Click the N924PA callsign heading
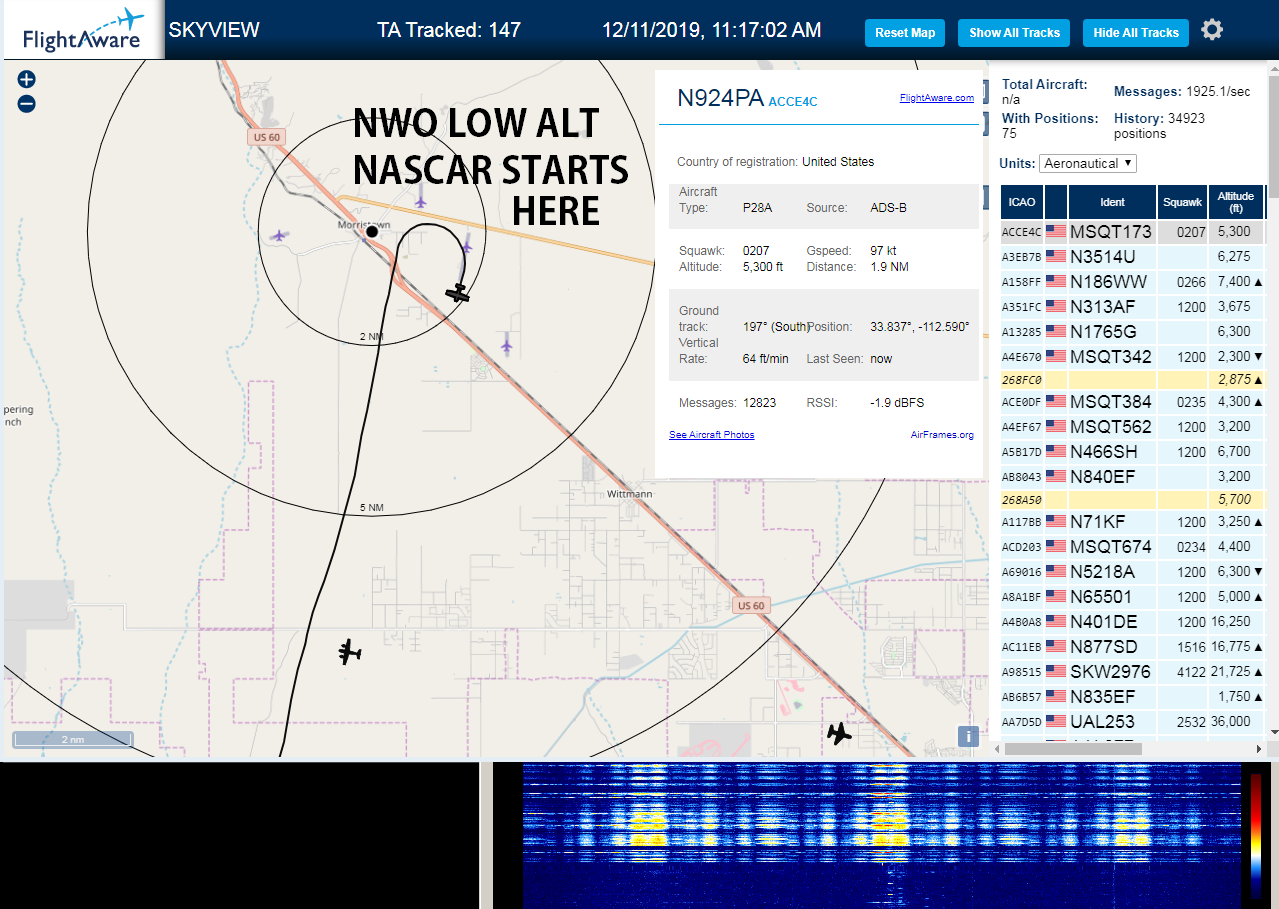Screen dimensions: 1279x909 pyautogui.click(x=720, y=98)
